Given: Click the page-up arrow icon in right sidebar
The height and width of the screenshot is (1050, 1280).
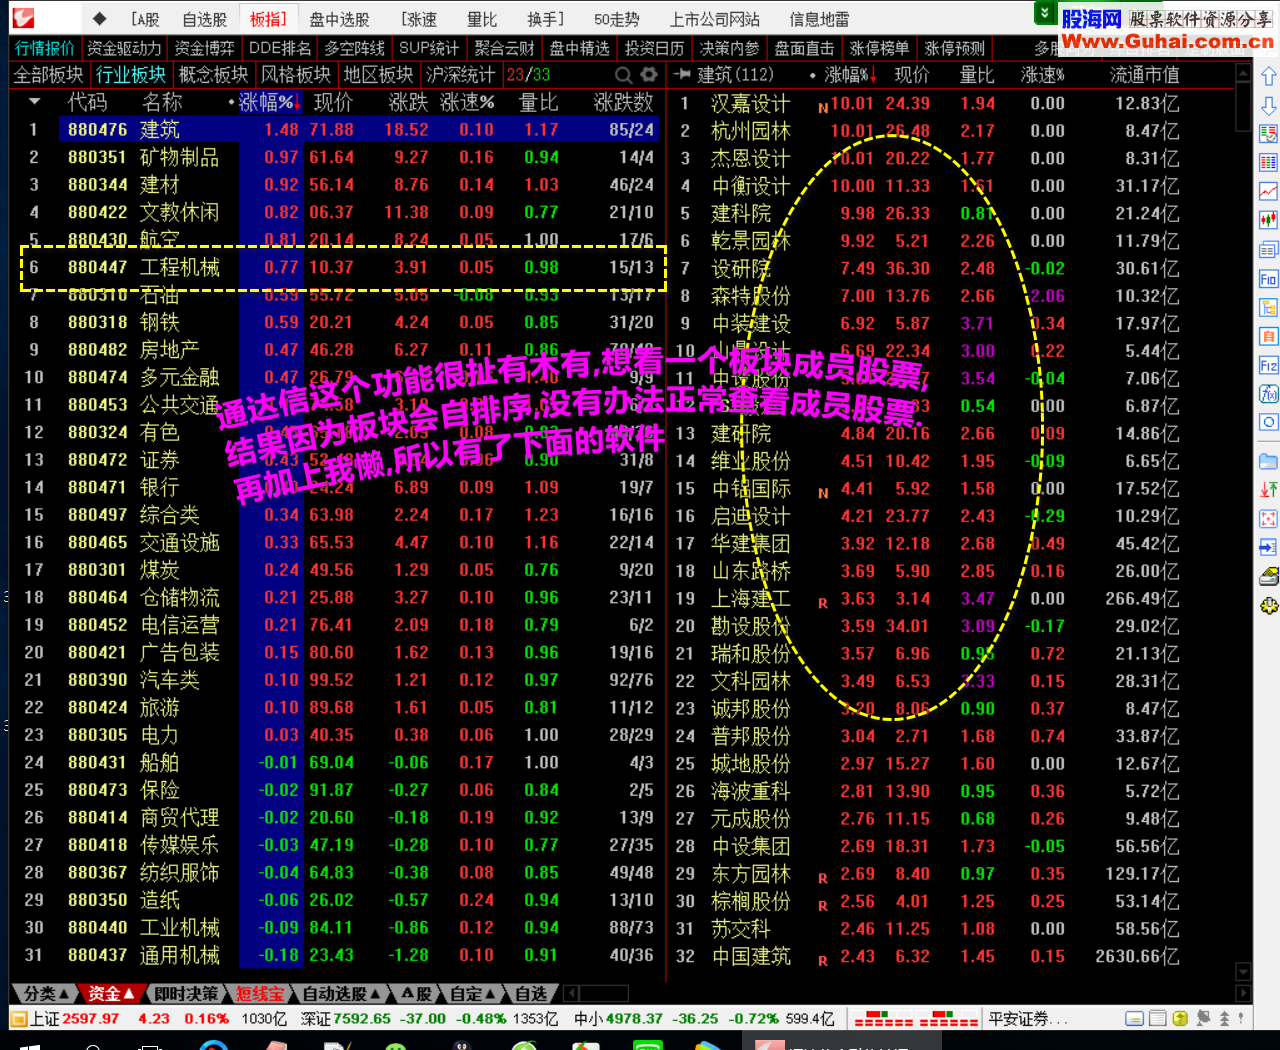Looking at the screenshot, I should coord(1268,77).
